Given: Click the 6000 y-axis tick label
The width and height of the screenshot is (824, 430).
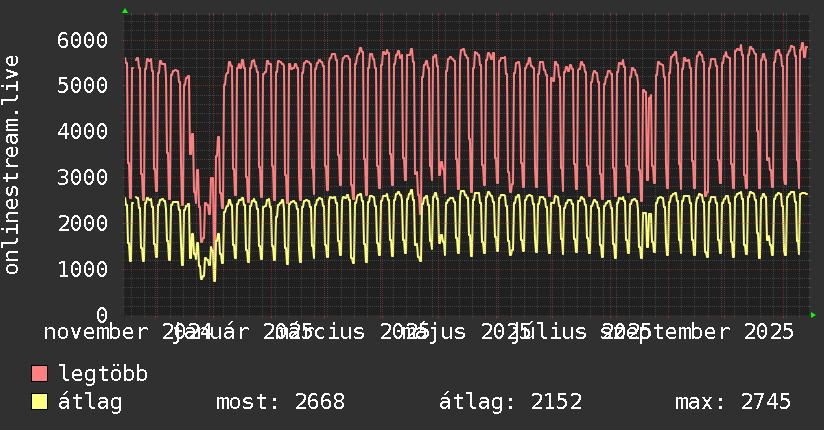Looking at the screenshot, I should [81, 40].
